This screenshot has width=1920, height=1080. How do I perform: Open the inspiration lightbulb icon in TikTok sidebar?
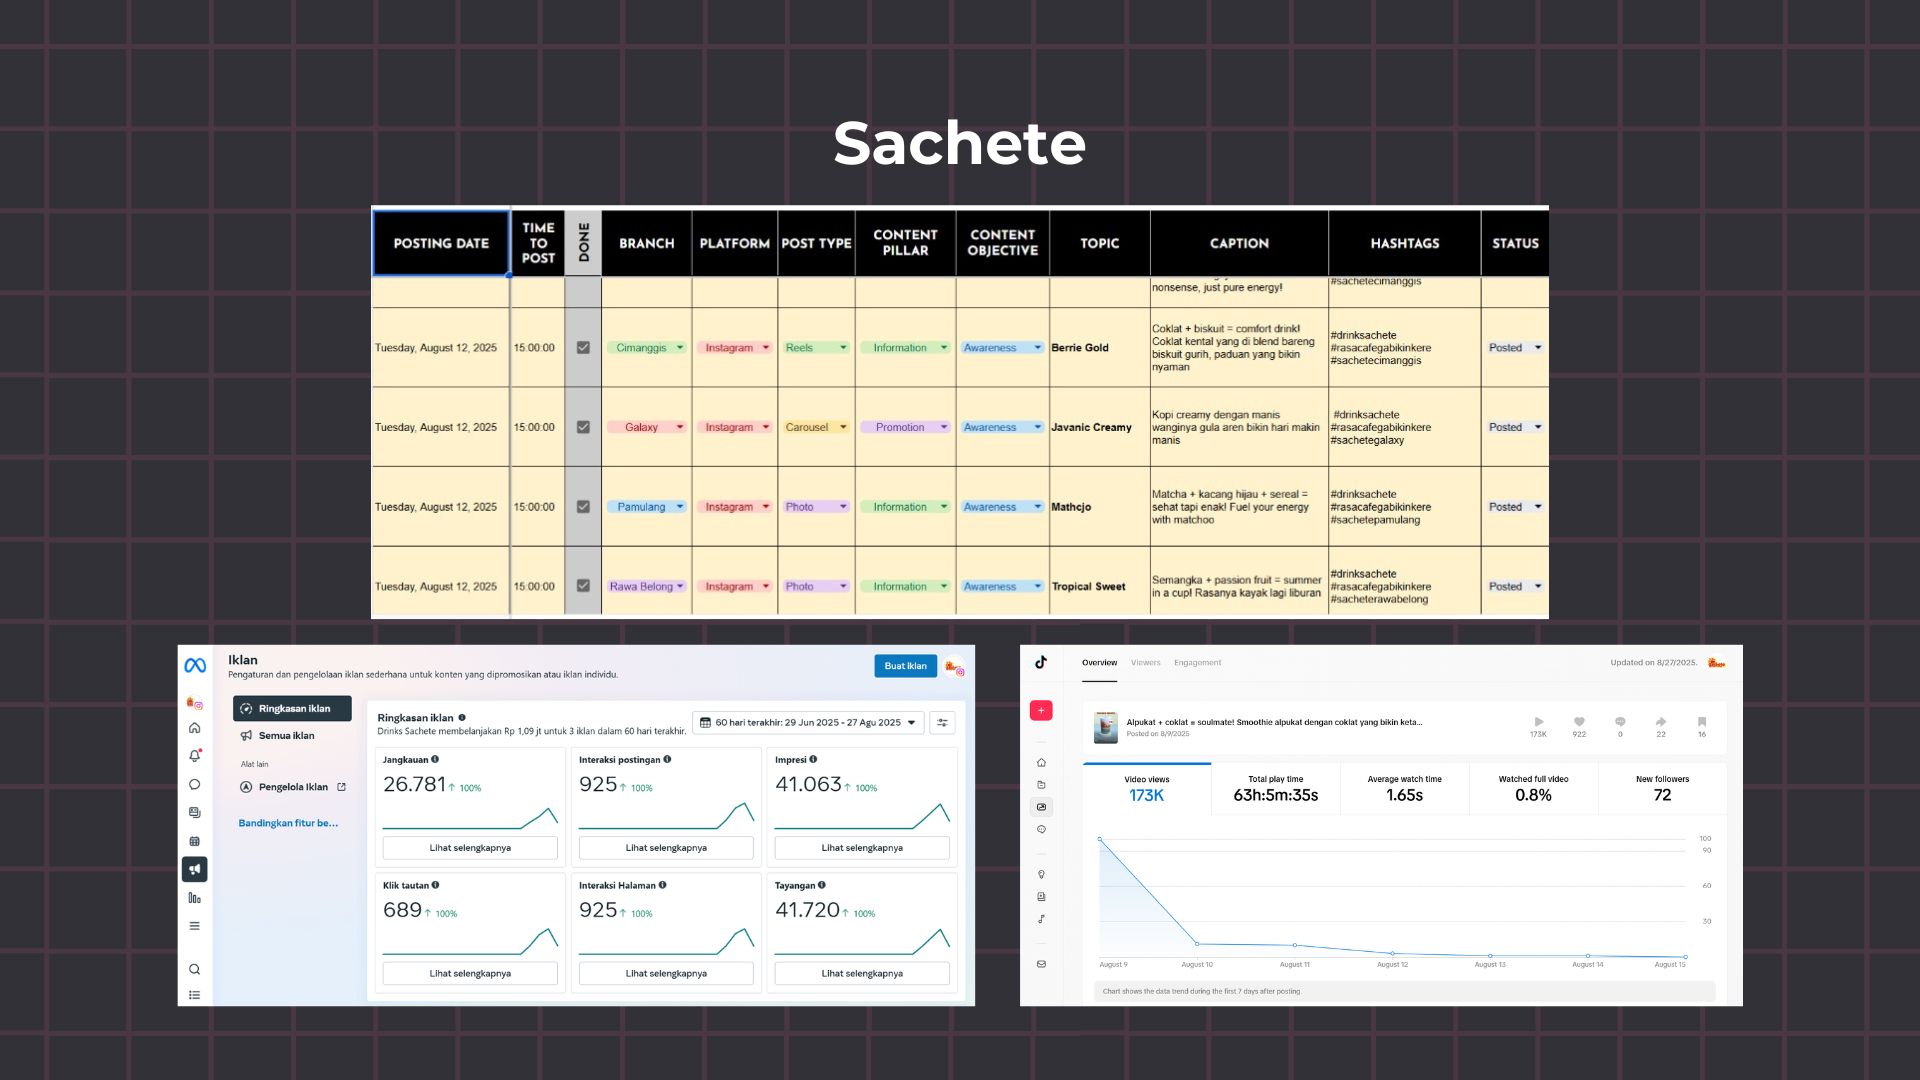1041,874
